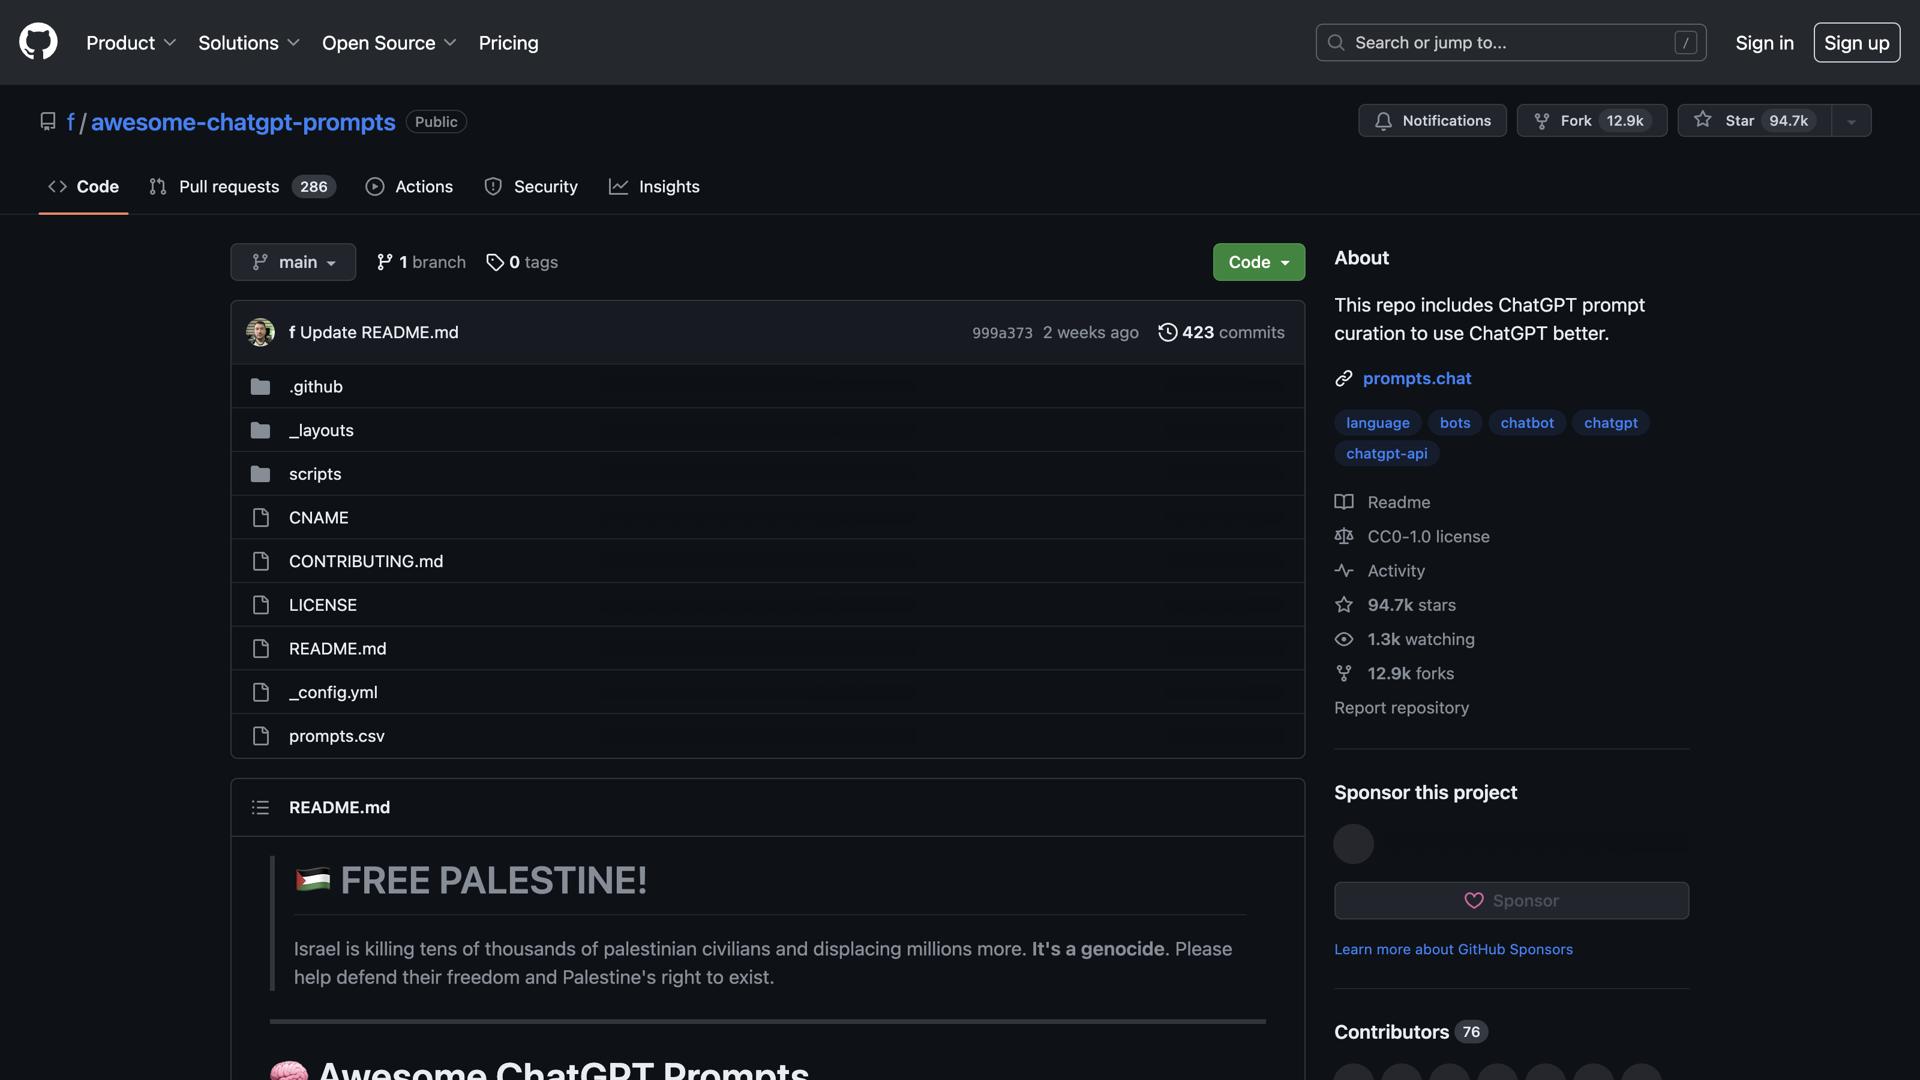1920x1080 pixels.
Task: Click the commit history clock icon
Action: [x=1167, y=332]
